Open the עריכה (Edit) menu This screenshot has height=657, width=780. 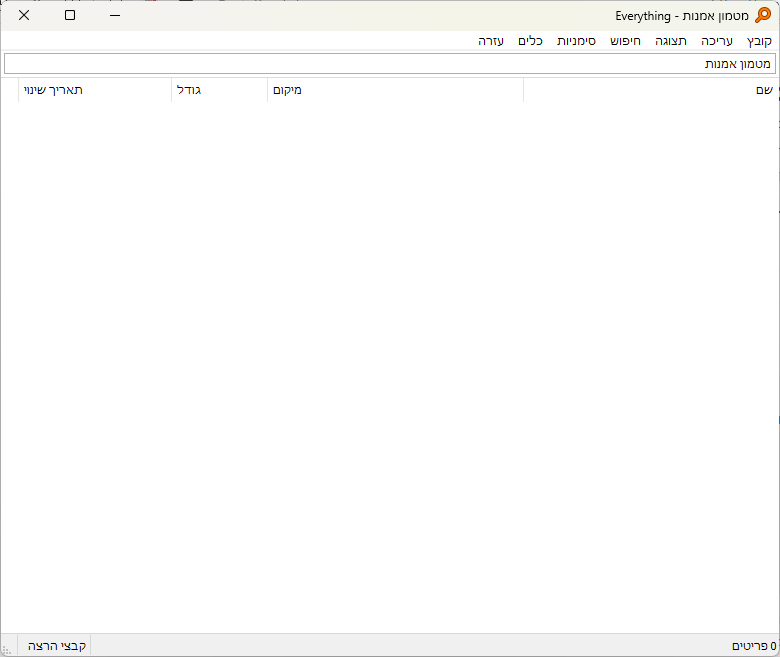click(x=717, y=41)
